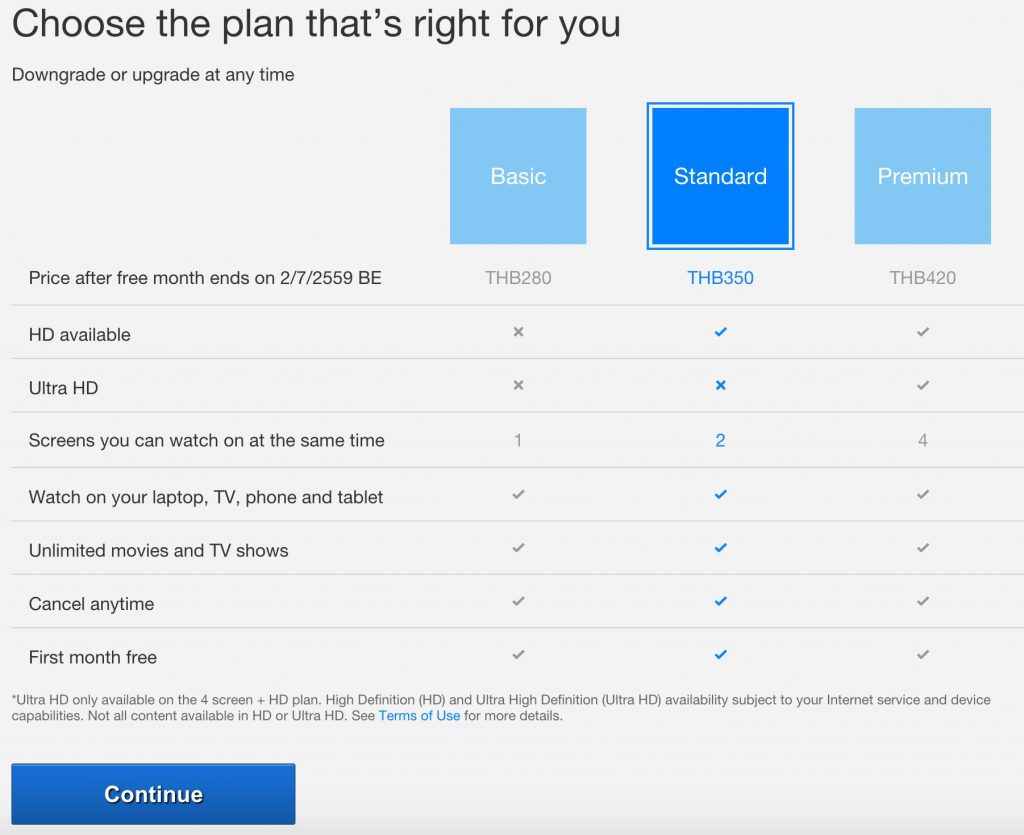Click the THB280 Basic price
The image size is (1024, 835).
click(x=518, y=278)
